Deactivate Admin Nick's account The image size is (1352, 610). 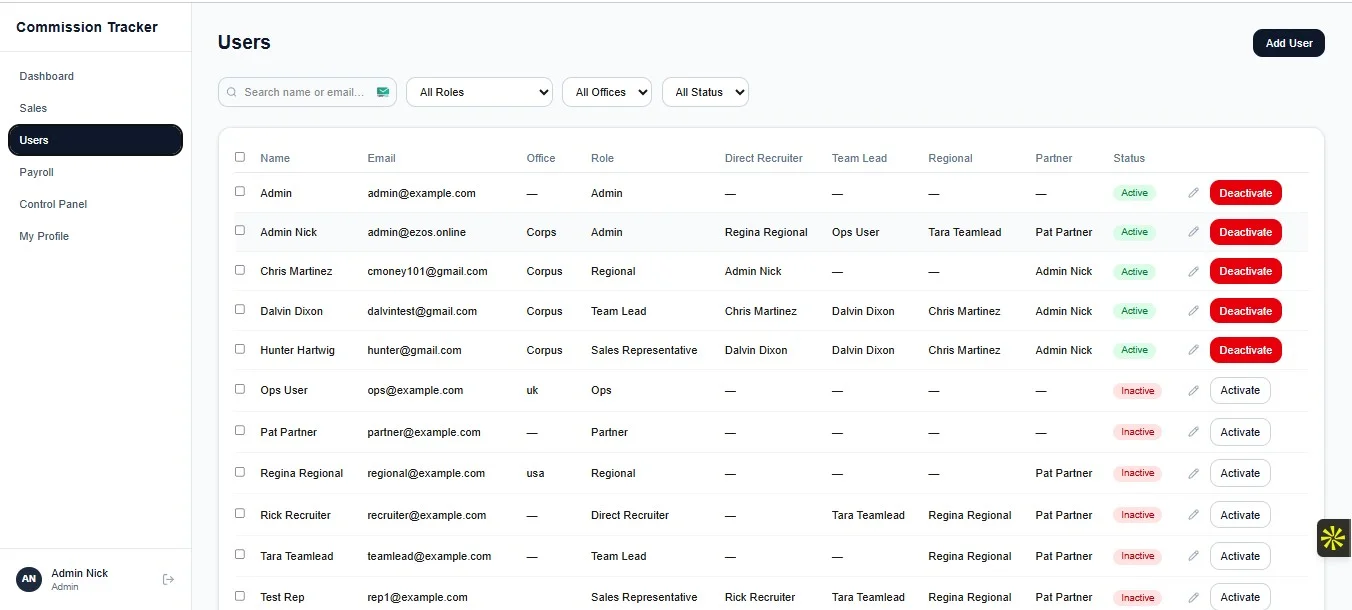pos(1245,232)
